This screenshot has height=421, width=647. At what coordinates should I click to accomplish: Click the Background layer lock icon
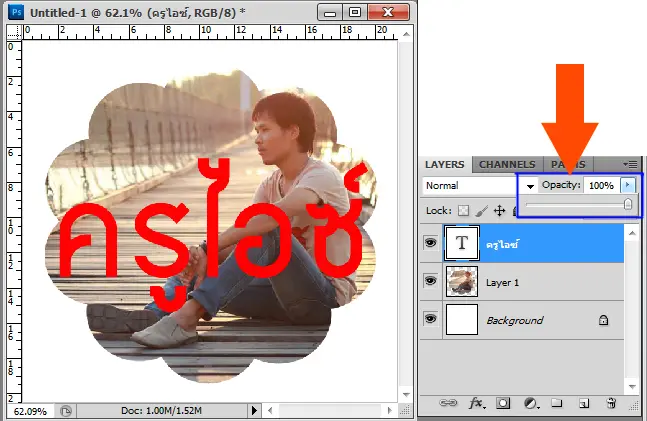click(603, 320)
